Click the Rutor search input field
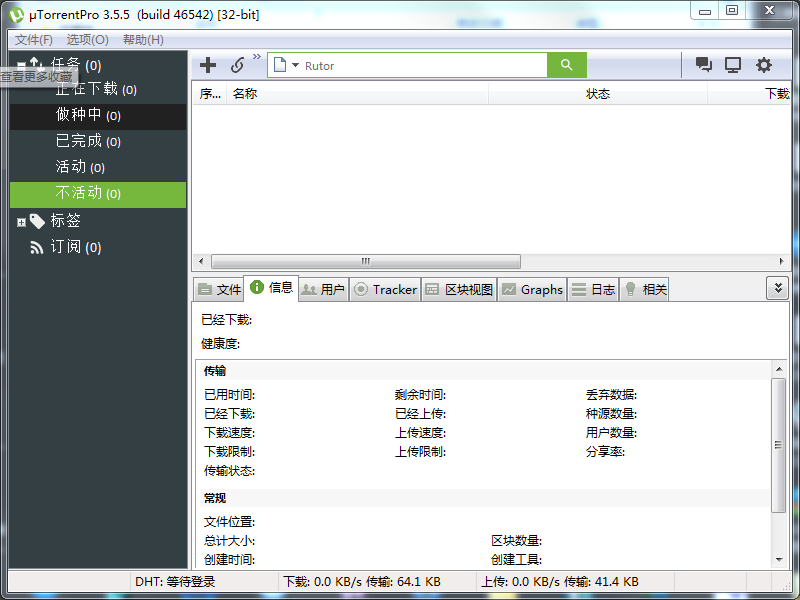The height and width of the screenshot is (600, 800). tap(424, 65)
